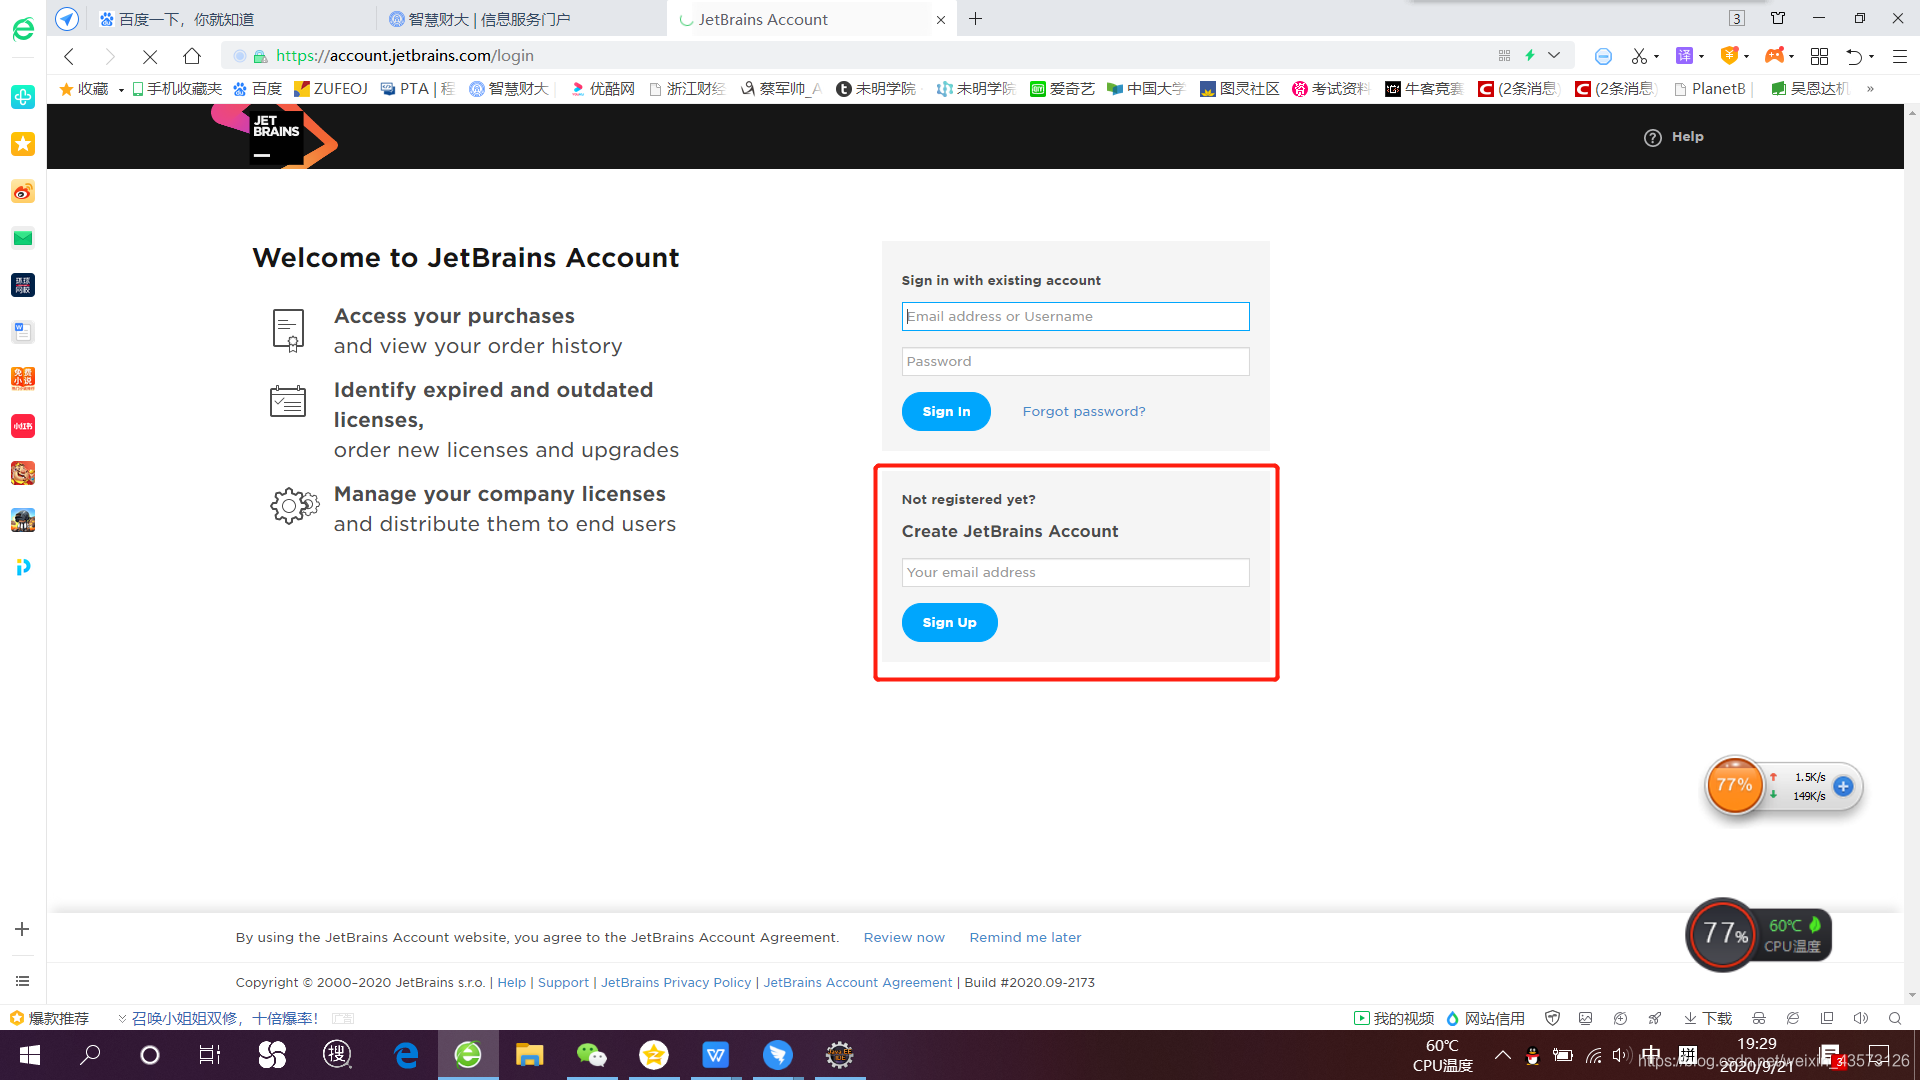Click the Forgot password link
Viewport: 1920px width, 1080px height.
coord(1084,411)
